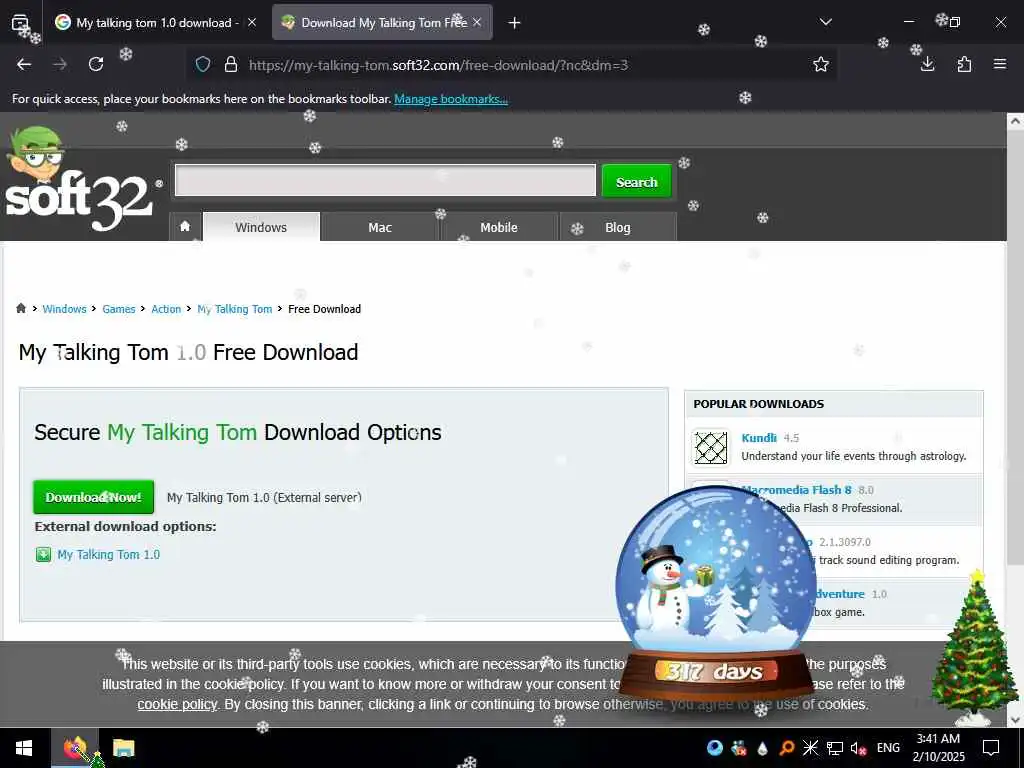1024x768 pixels.
Task: Open a new browser tab
Action: [x=515, y=23]
